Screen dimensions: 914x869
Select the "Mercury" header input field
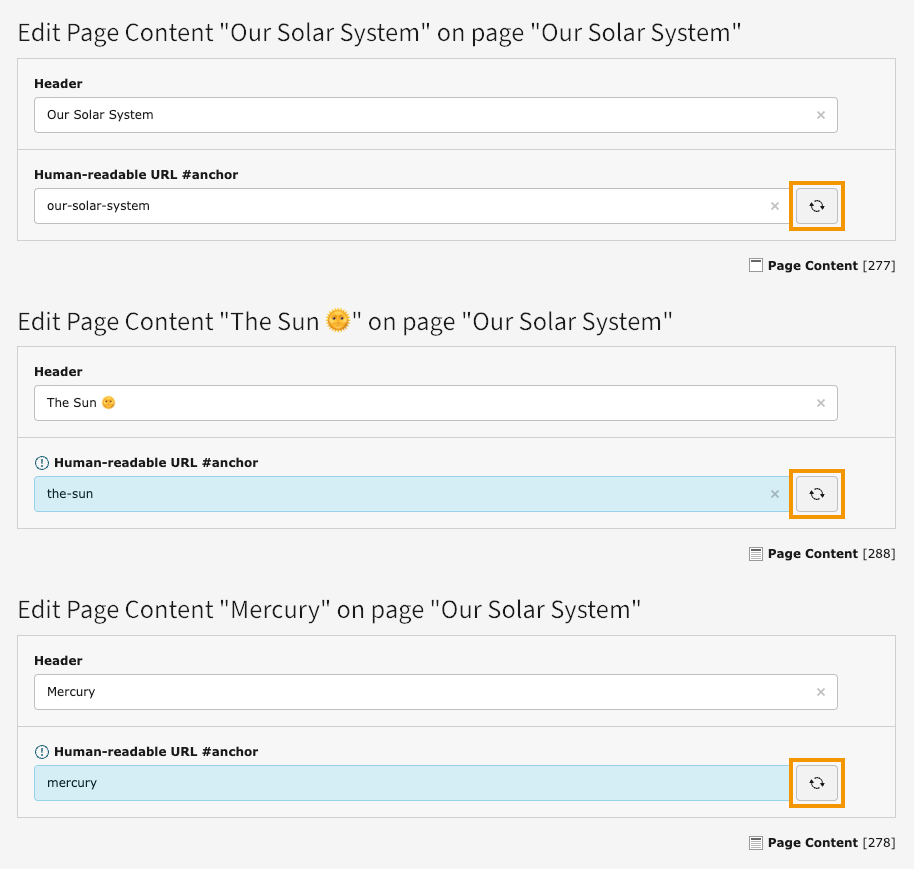400,692
